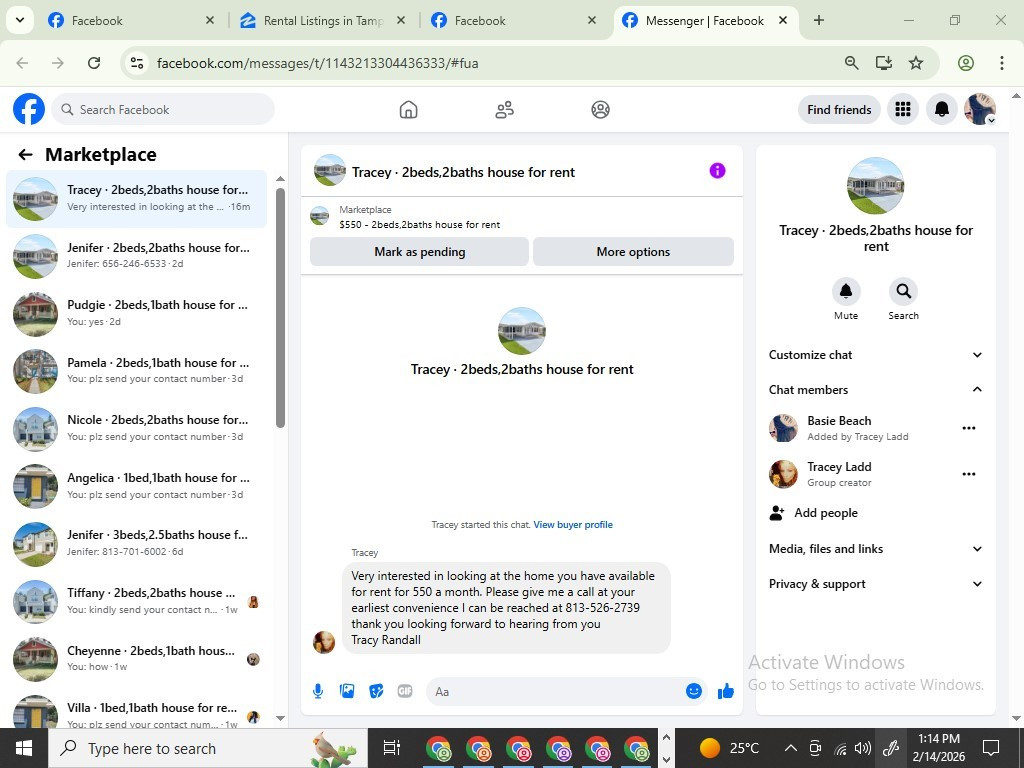Open the install app icon in the address bar
1024x768 pixels.
point(884,63)
